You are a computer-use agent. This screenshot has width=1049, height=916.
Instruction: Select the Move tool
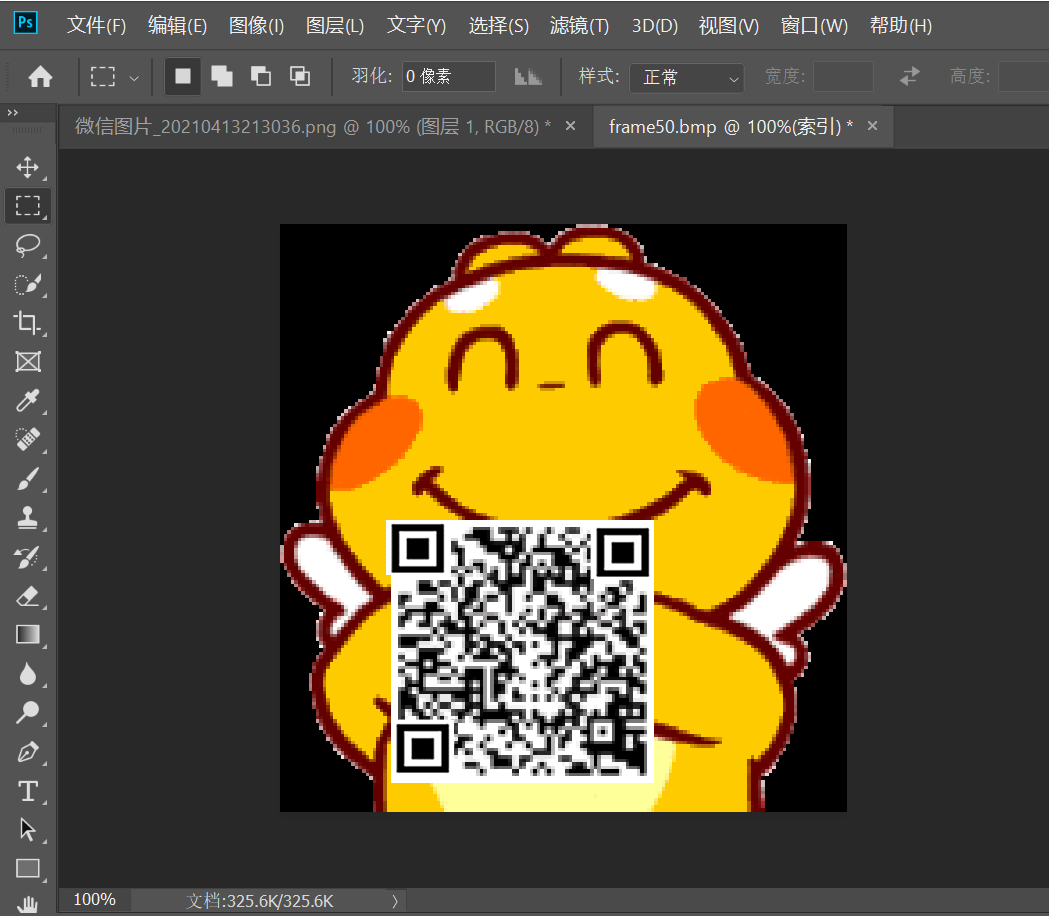[x=27, y=167]
